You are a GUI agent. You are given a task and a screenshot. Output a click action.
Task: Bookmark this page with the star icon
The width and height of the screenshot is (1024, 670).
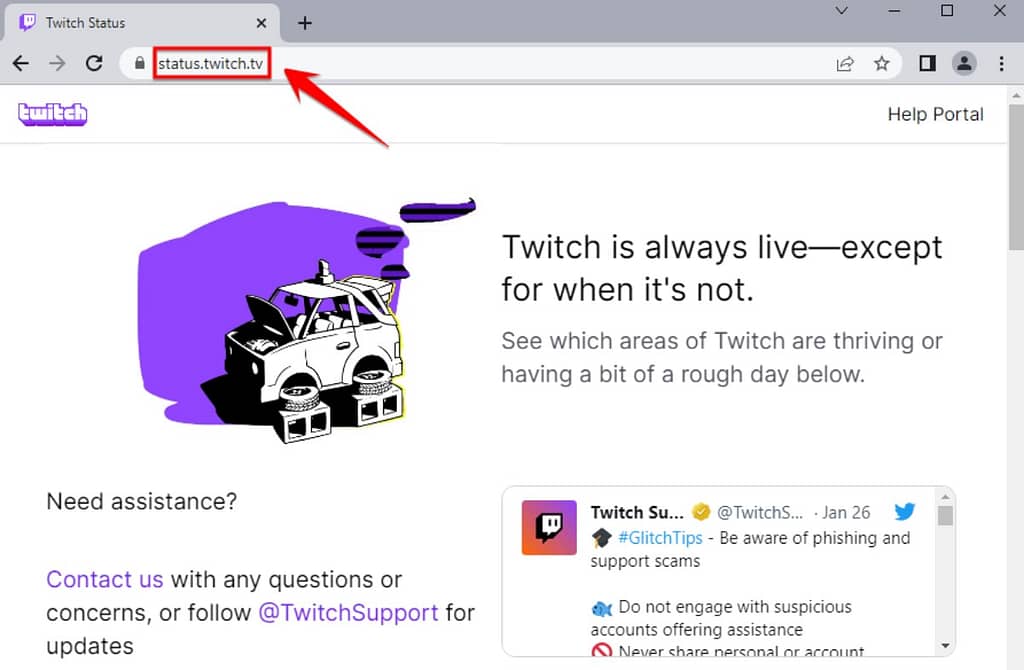coord(882,63)
